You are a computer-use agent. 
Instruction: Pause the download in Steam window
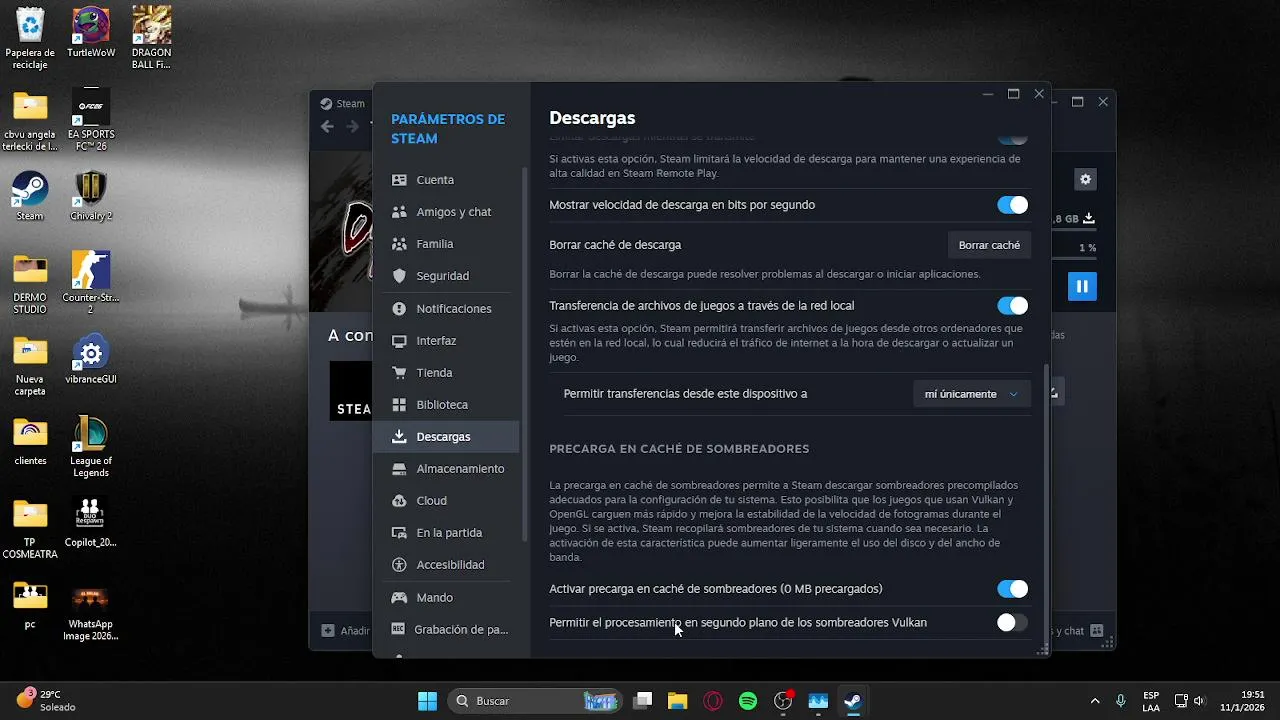(x=1082, y=286)
